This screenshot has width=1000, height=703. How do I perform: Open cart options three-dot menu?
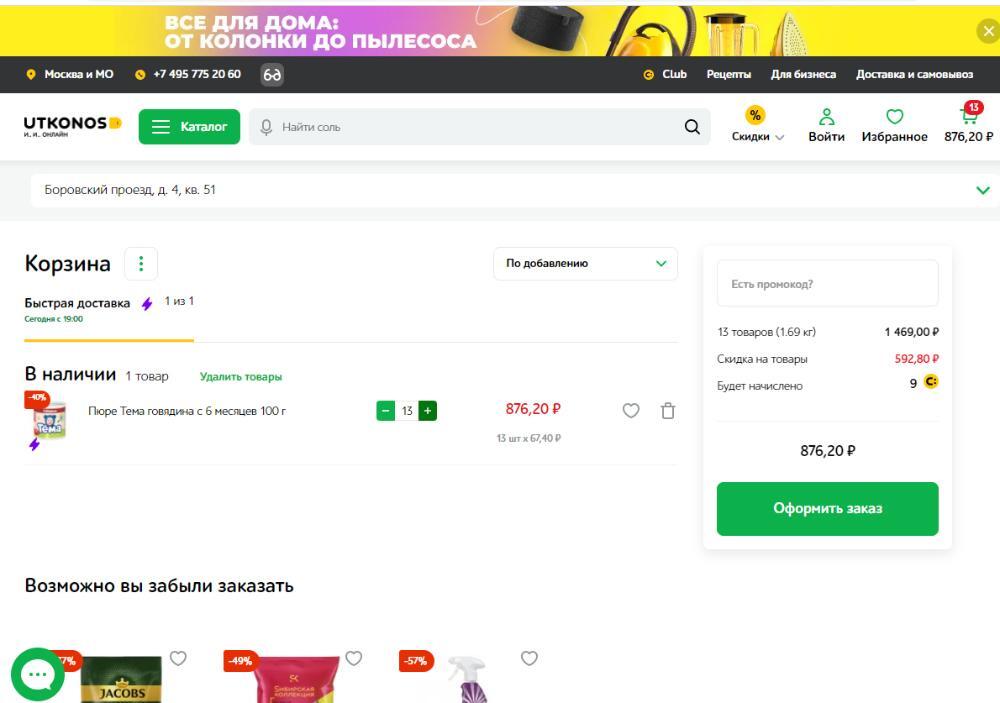click(x=141, y=264)
